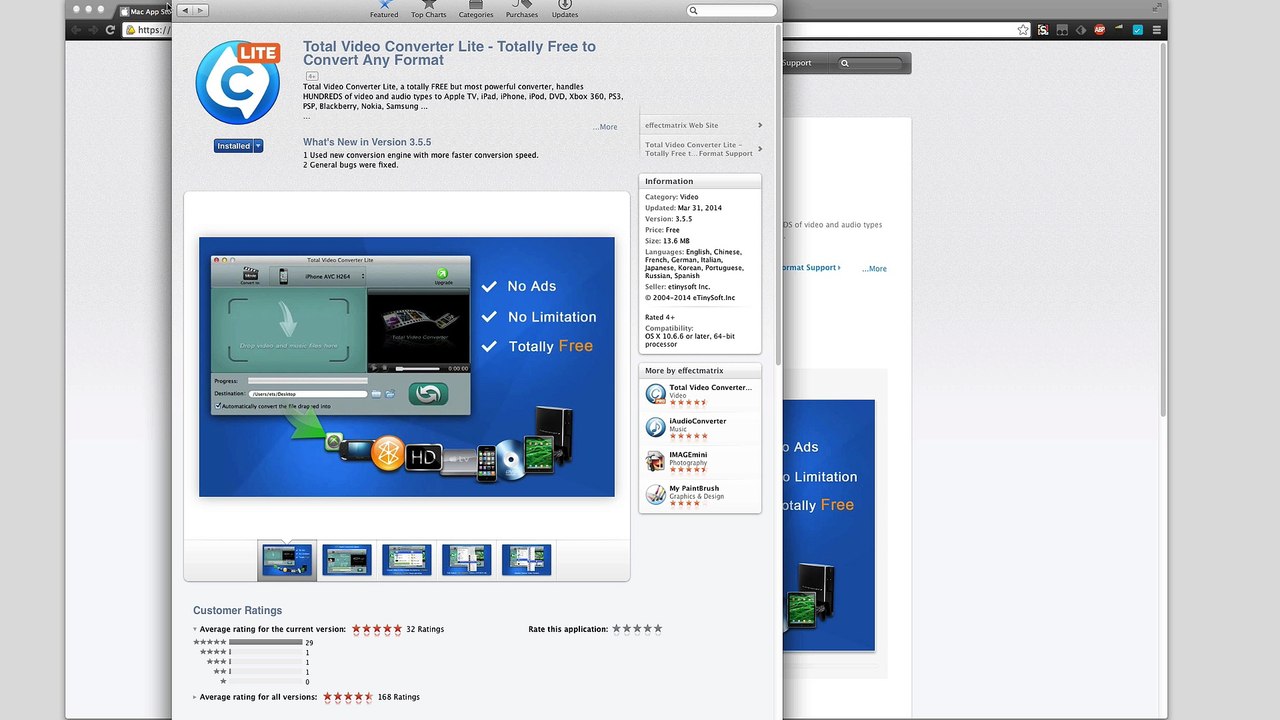The height and width of the screenshot is (720, 1280).
Task: Click the 4+ age rating badge
Action: tap(312, 76)
